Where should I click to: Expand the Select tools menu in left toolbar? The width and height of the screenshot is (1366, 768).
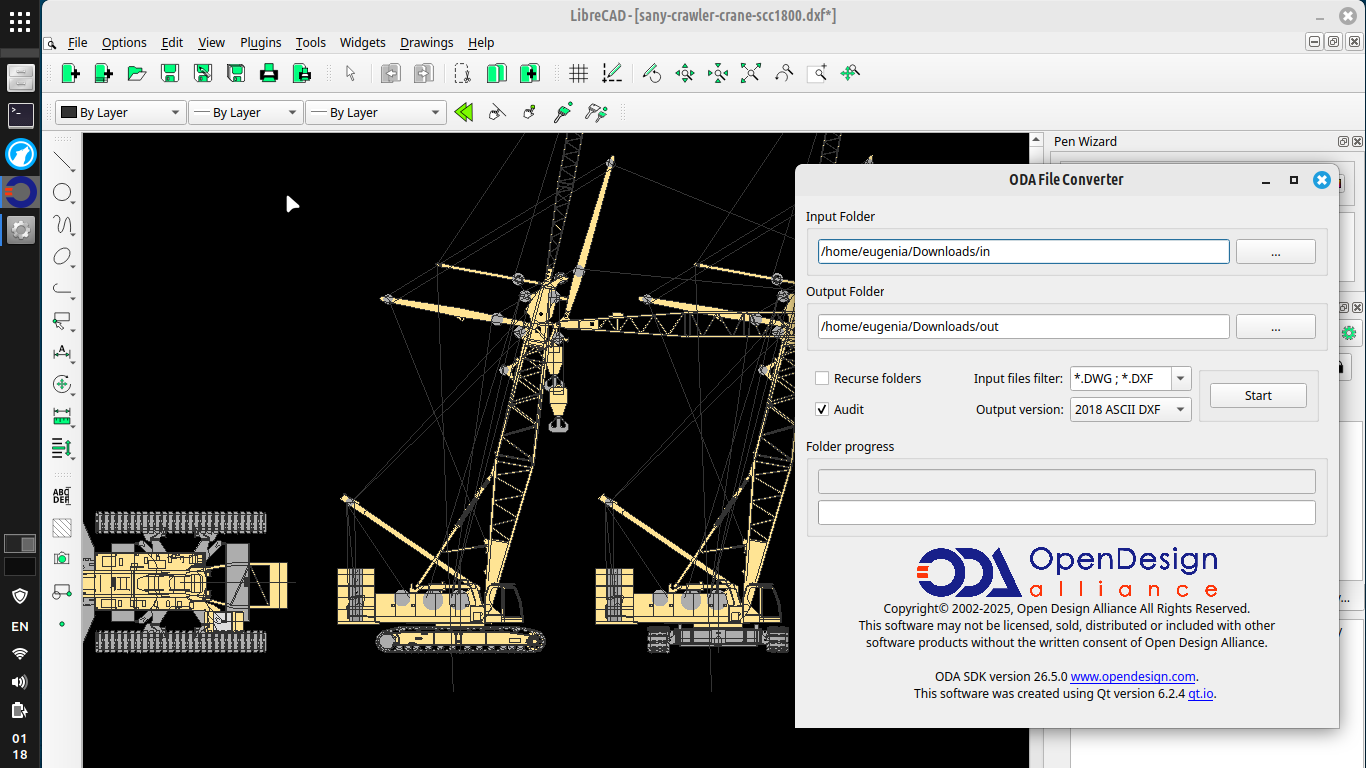[63, 321]
